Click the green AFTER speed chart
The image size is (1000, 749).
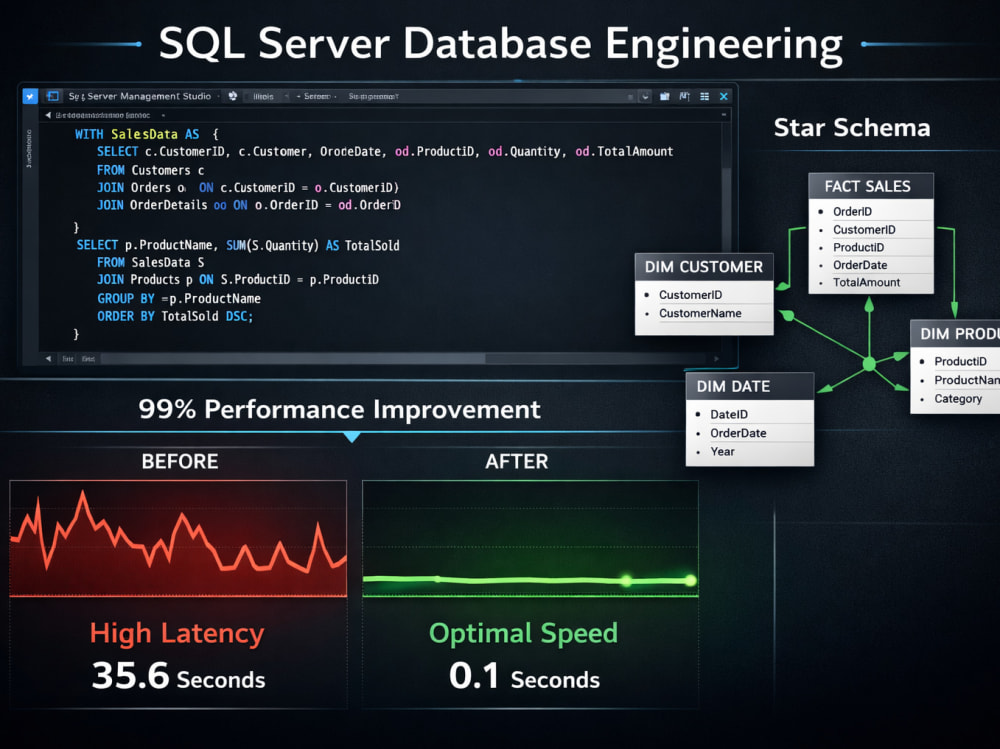[x=531, y=539]
